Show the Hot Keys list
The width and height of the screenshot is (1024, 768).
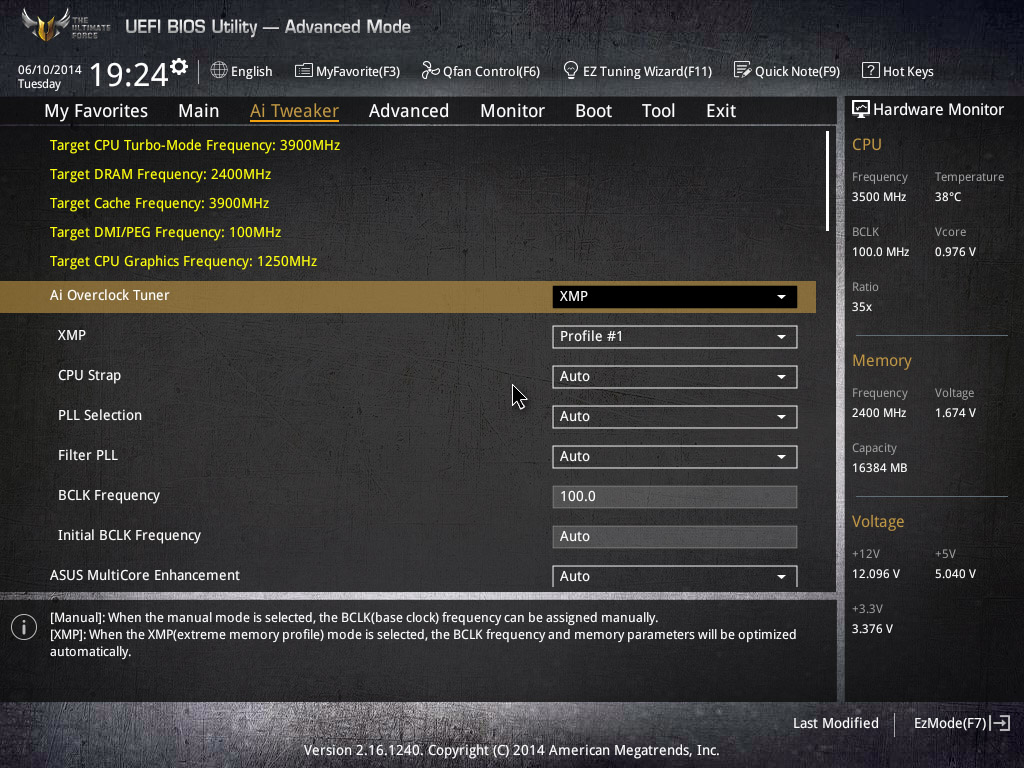click(x=898, y=71)
